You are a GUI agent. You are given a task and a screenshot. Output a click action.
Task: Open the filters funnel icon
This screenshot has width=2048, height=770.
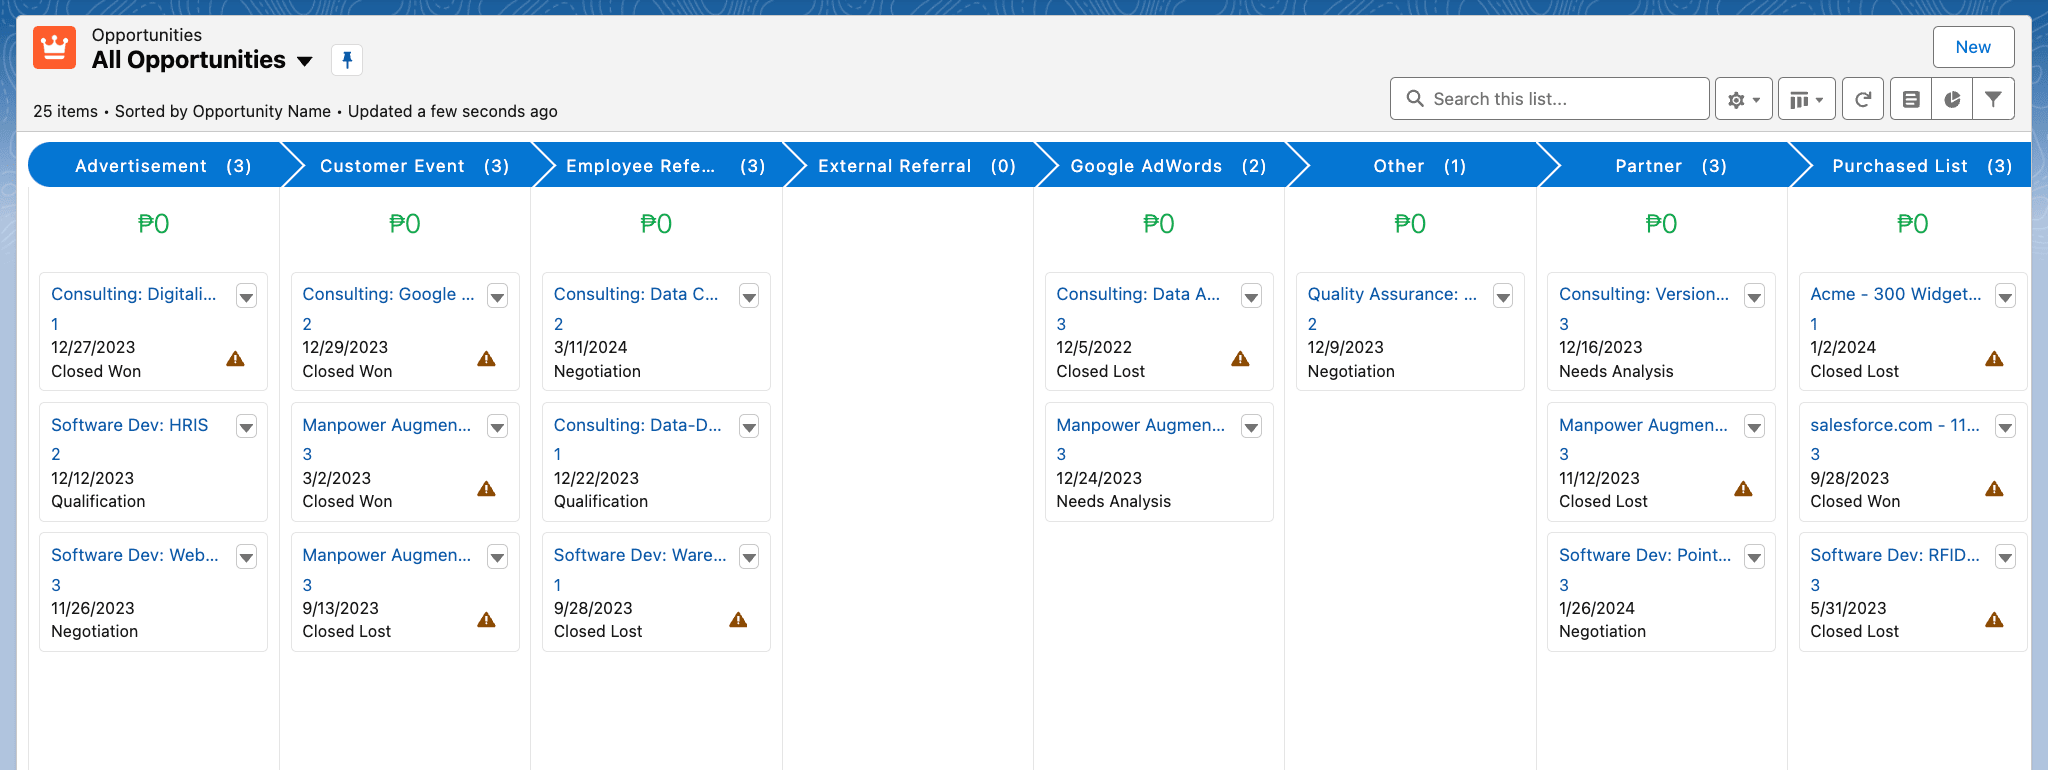[1993, 99]
